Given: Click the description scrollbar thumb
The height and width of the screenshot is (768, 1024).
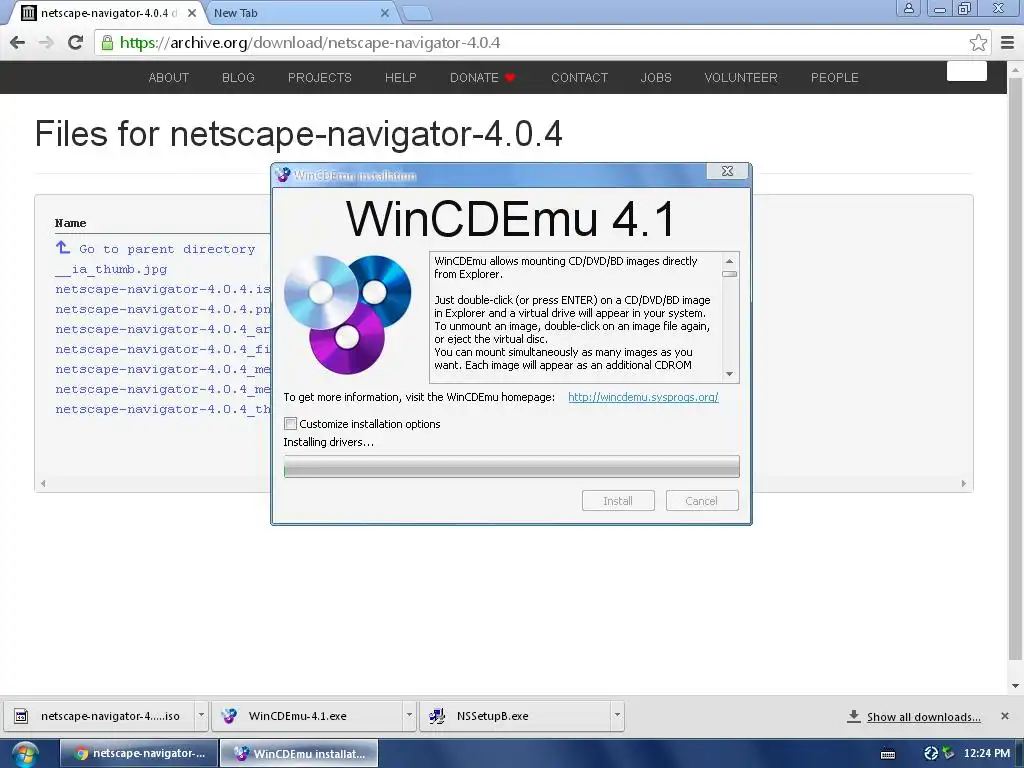Looking at the screenshot, I should point(729,274).
